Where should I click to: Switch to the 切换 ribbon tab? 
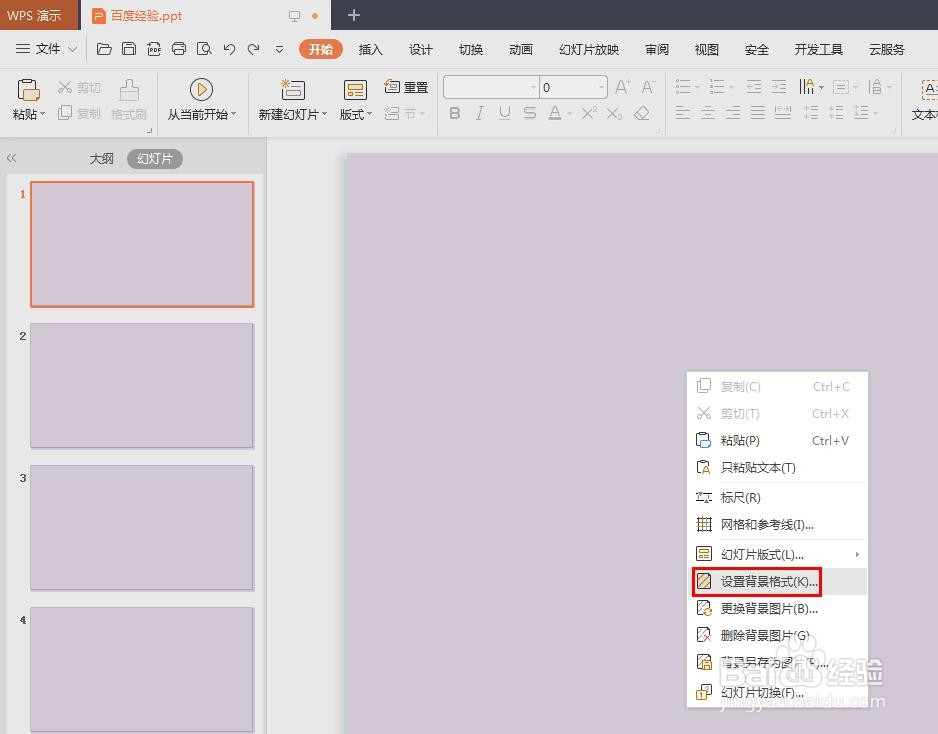click(x=471, y=50)
